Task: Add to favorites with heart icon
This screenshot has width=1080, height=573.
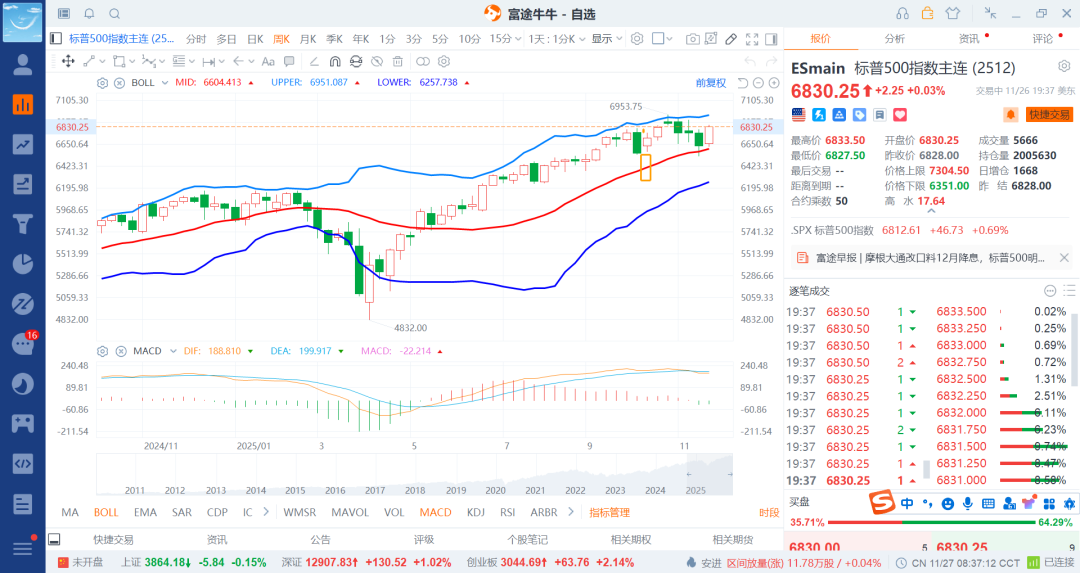Action: pos(900,114)
